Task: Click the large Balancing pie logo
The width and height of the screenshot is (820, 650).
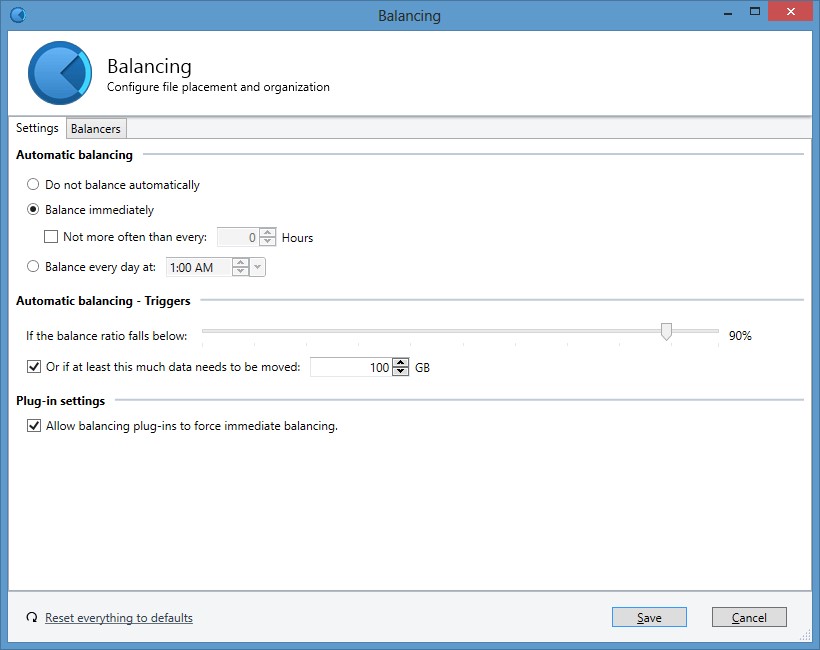Action: click(x=60, y=73)
